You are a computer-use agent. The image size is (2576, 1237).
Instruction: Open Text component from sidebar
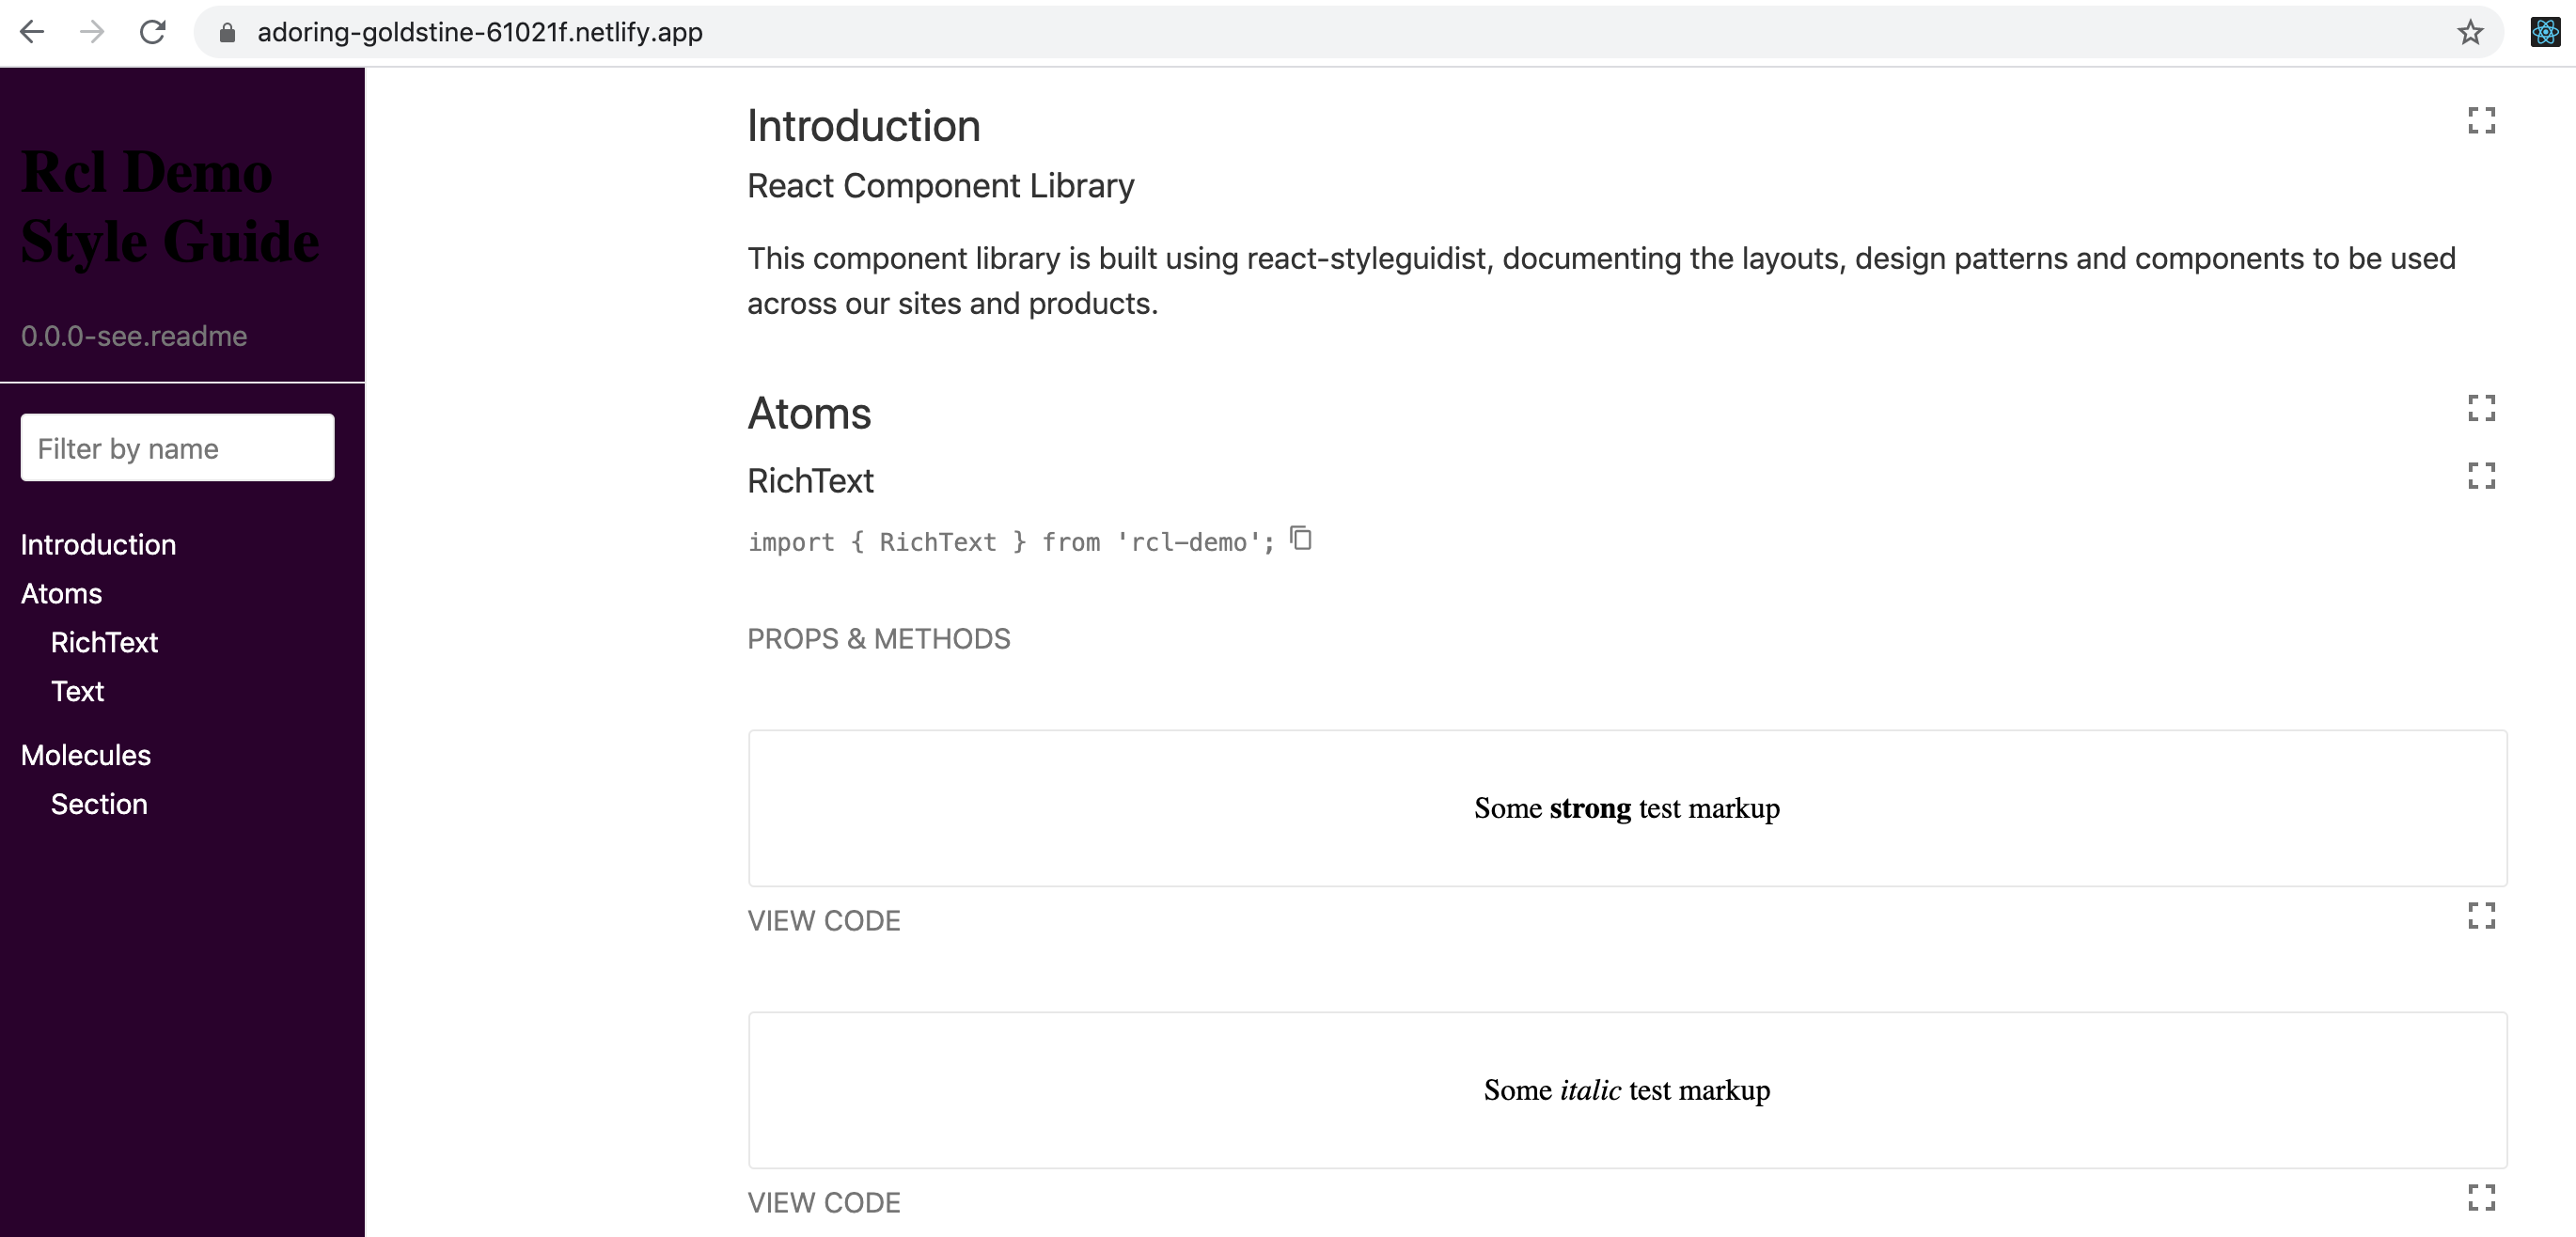coord(77,692)
